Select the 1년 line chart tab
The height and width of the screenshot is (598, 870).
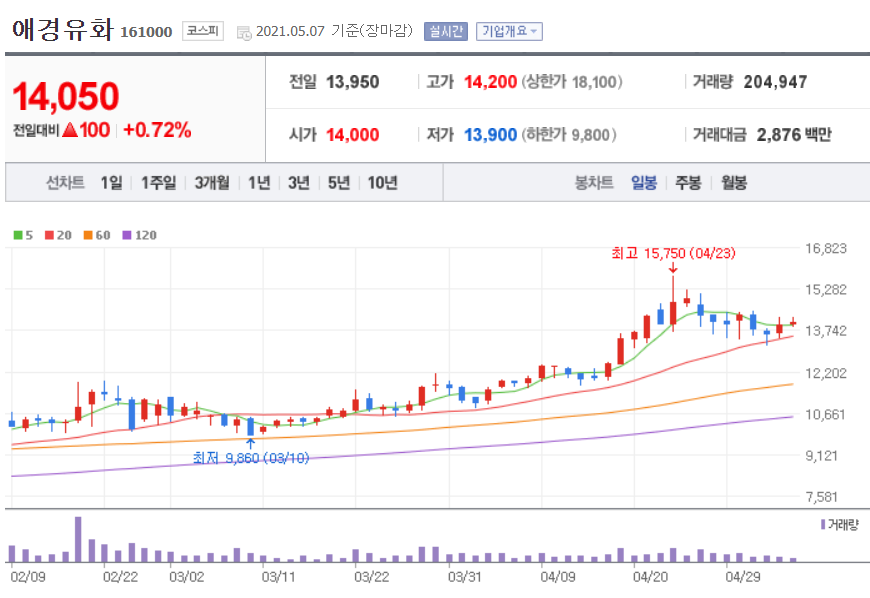click(259, 183)
